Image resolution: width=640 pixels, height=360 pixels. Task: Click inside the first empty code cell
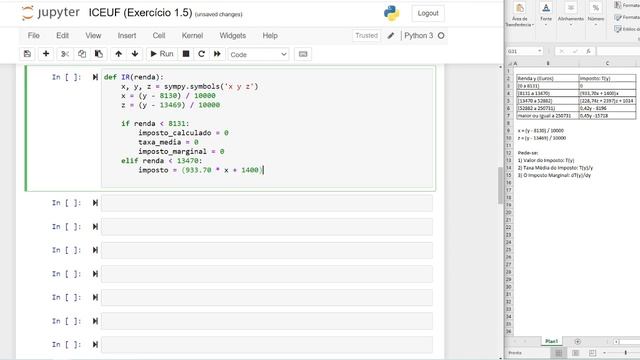tap(267, 203)
